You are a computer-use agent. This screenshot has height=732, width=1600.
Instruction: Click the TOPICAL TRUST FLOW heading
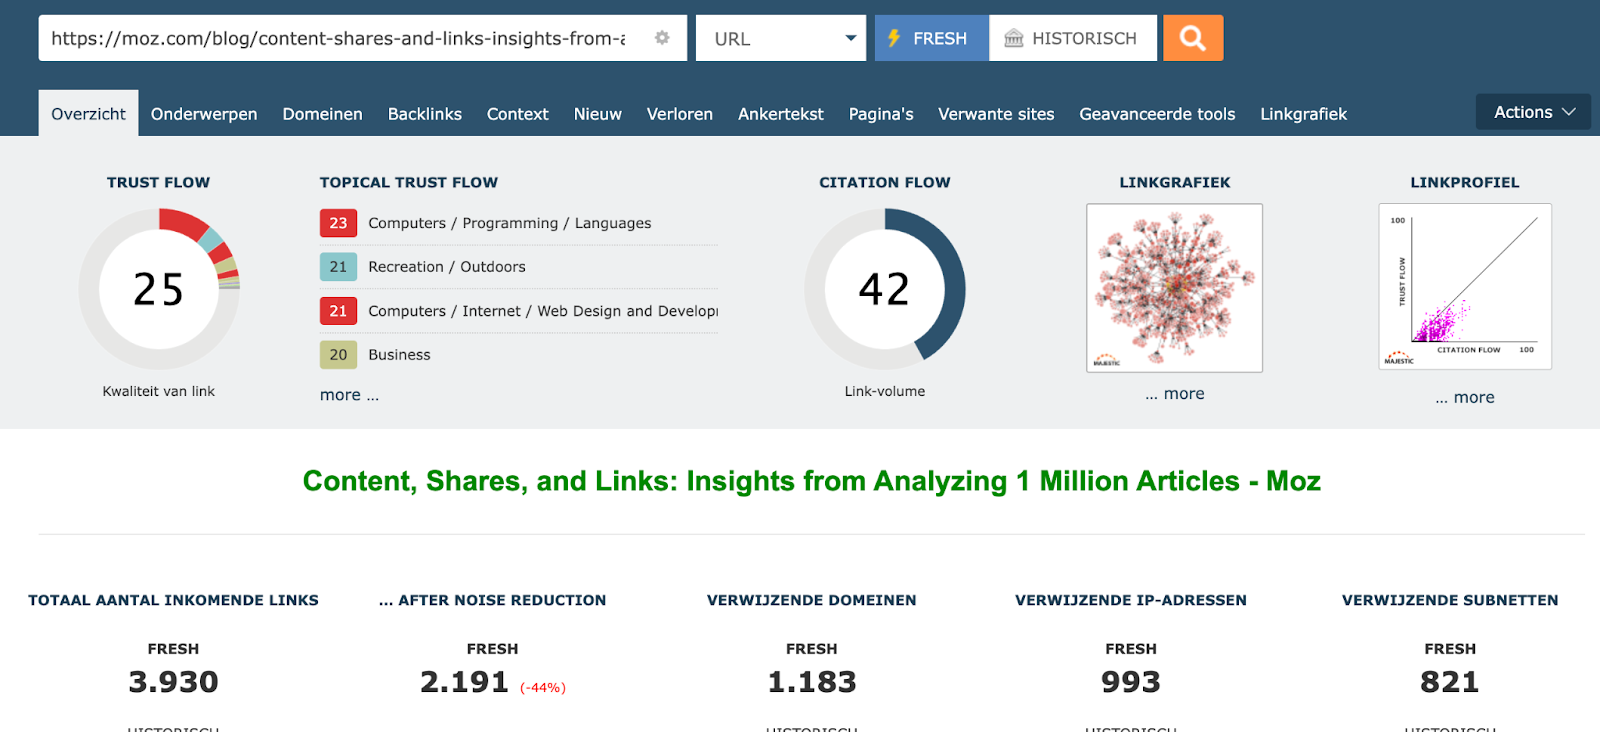pyautogui.click(x=409, y=183)
